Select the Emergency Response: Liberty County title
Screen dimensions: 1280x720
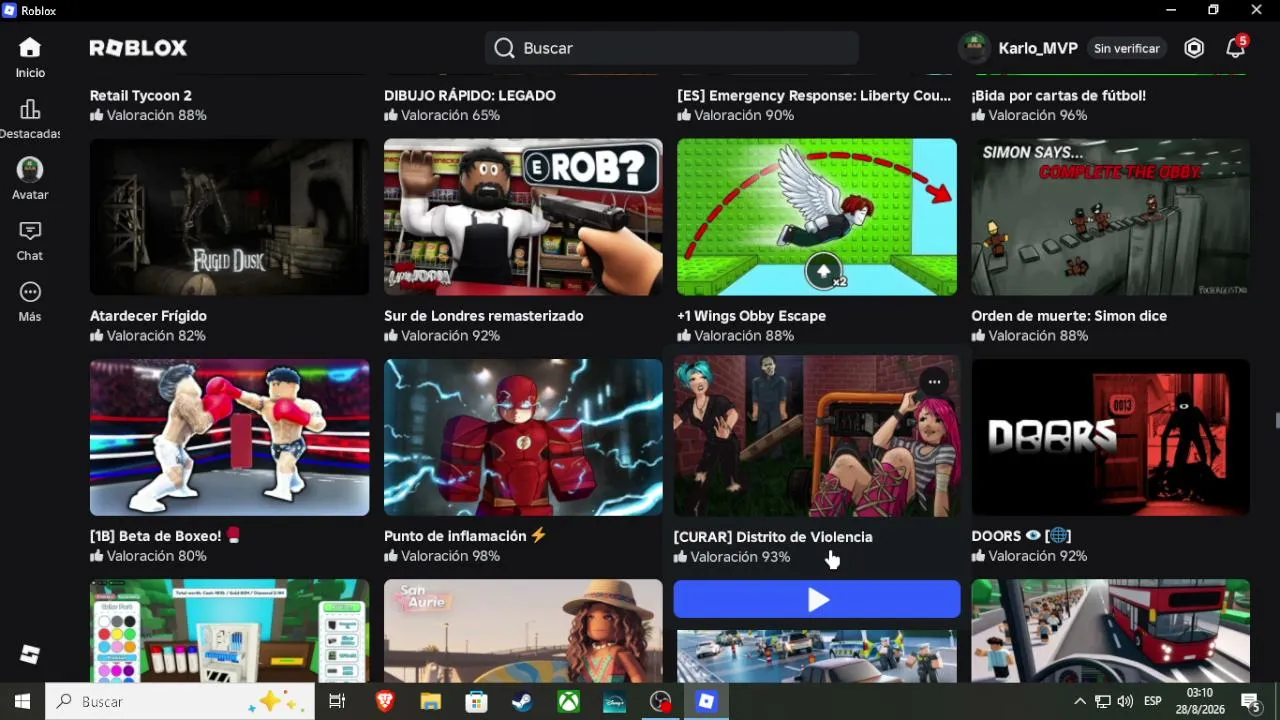pos(814,95)
